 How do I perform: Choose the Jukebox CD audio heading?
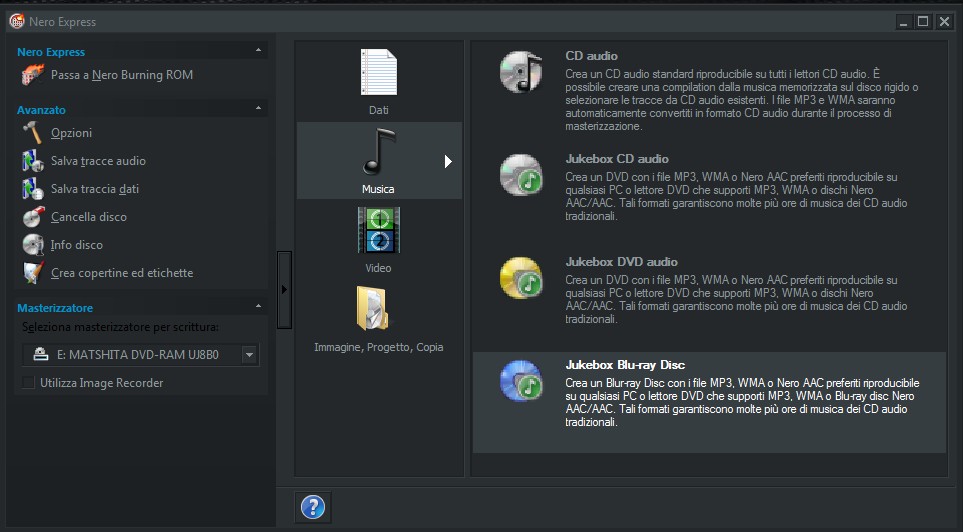(617, 158)
